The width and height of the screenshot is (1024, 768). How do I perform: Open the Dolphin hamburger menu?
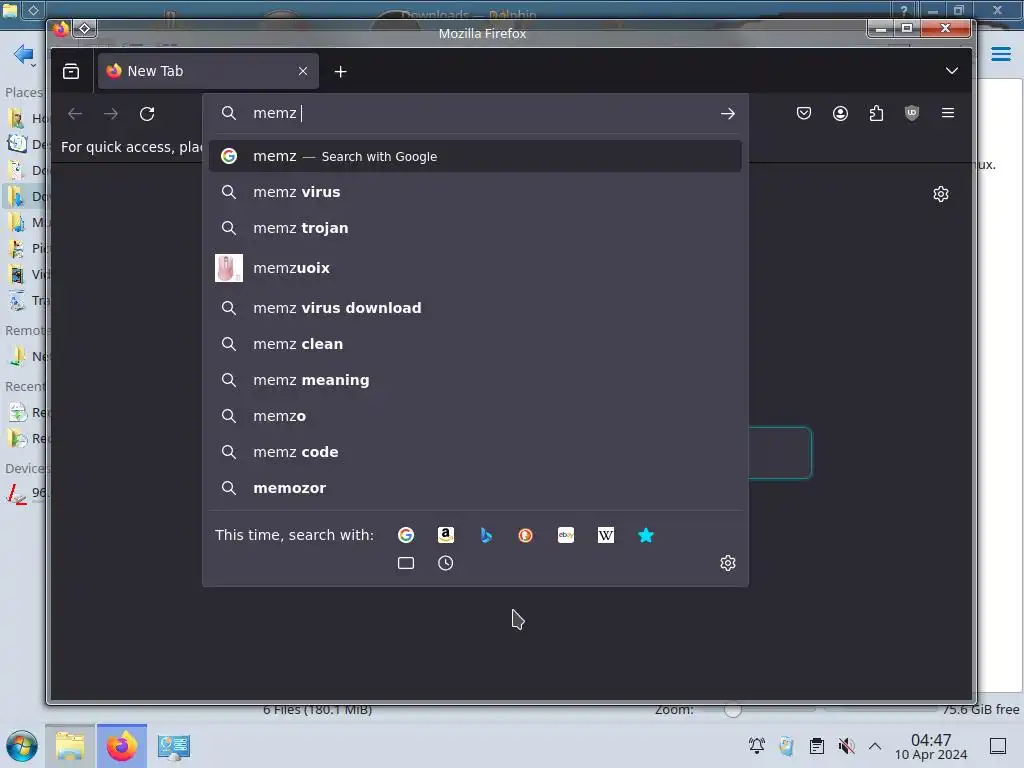(1000, 54)
